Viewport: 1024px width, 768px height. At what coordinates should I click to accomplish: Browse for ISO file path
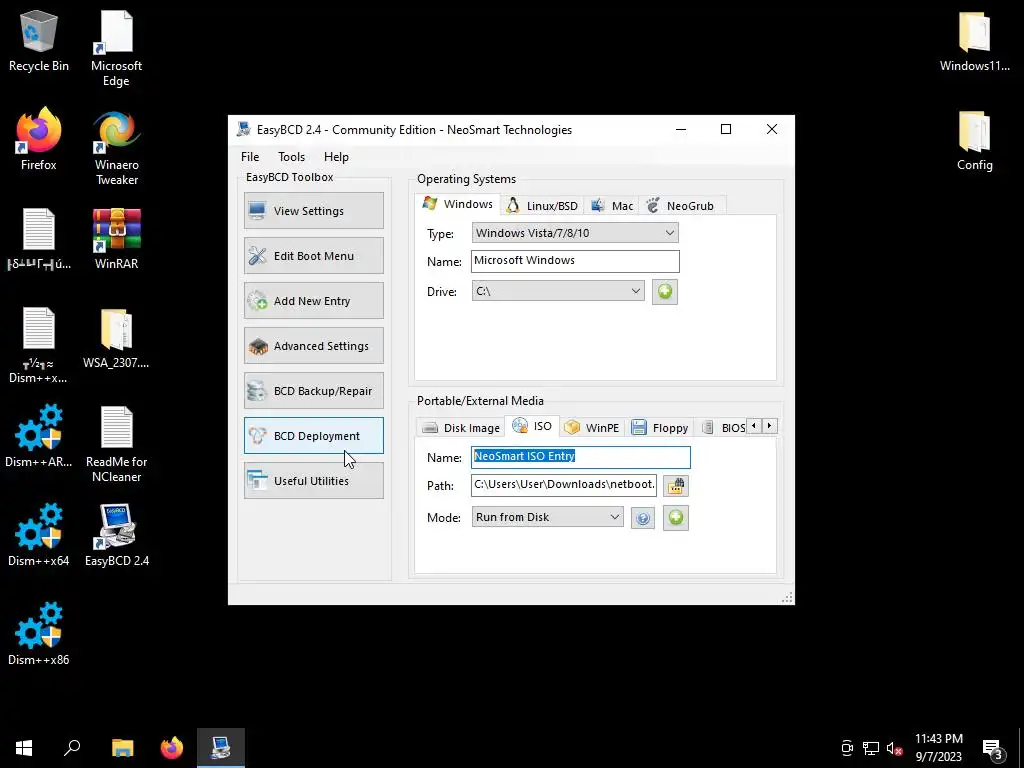point(676,486)
